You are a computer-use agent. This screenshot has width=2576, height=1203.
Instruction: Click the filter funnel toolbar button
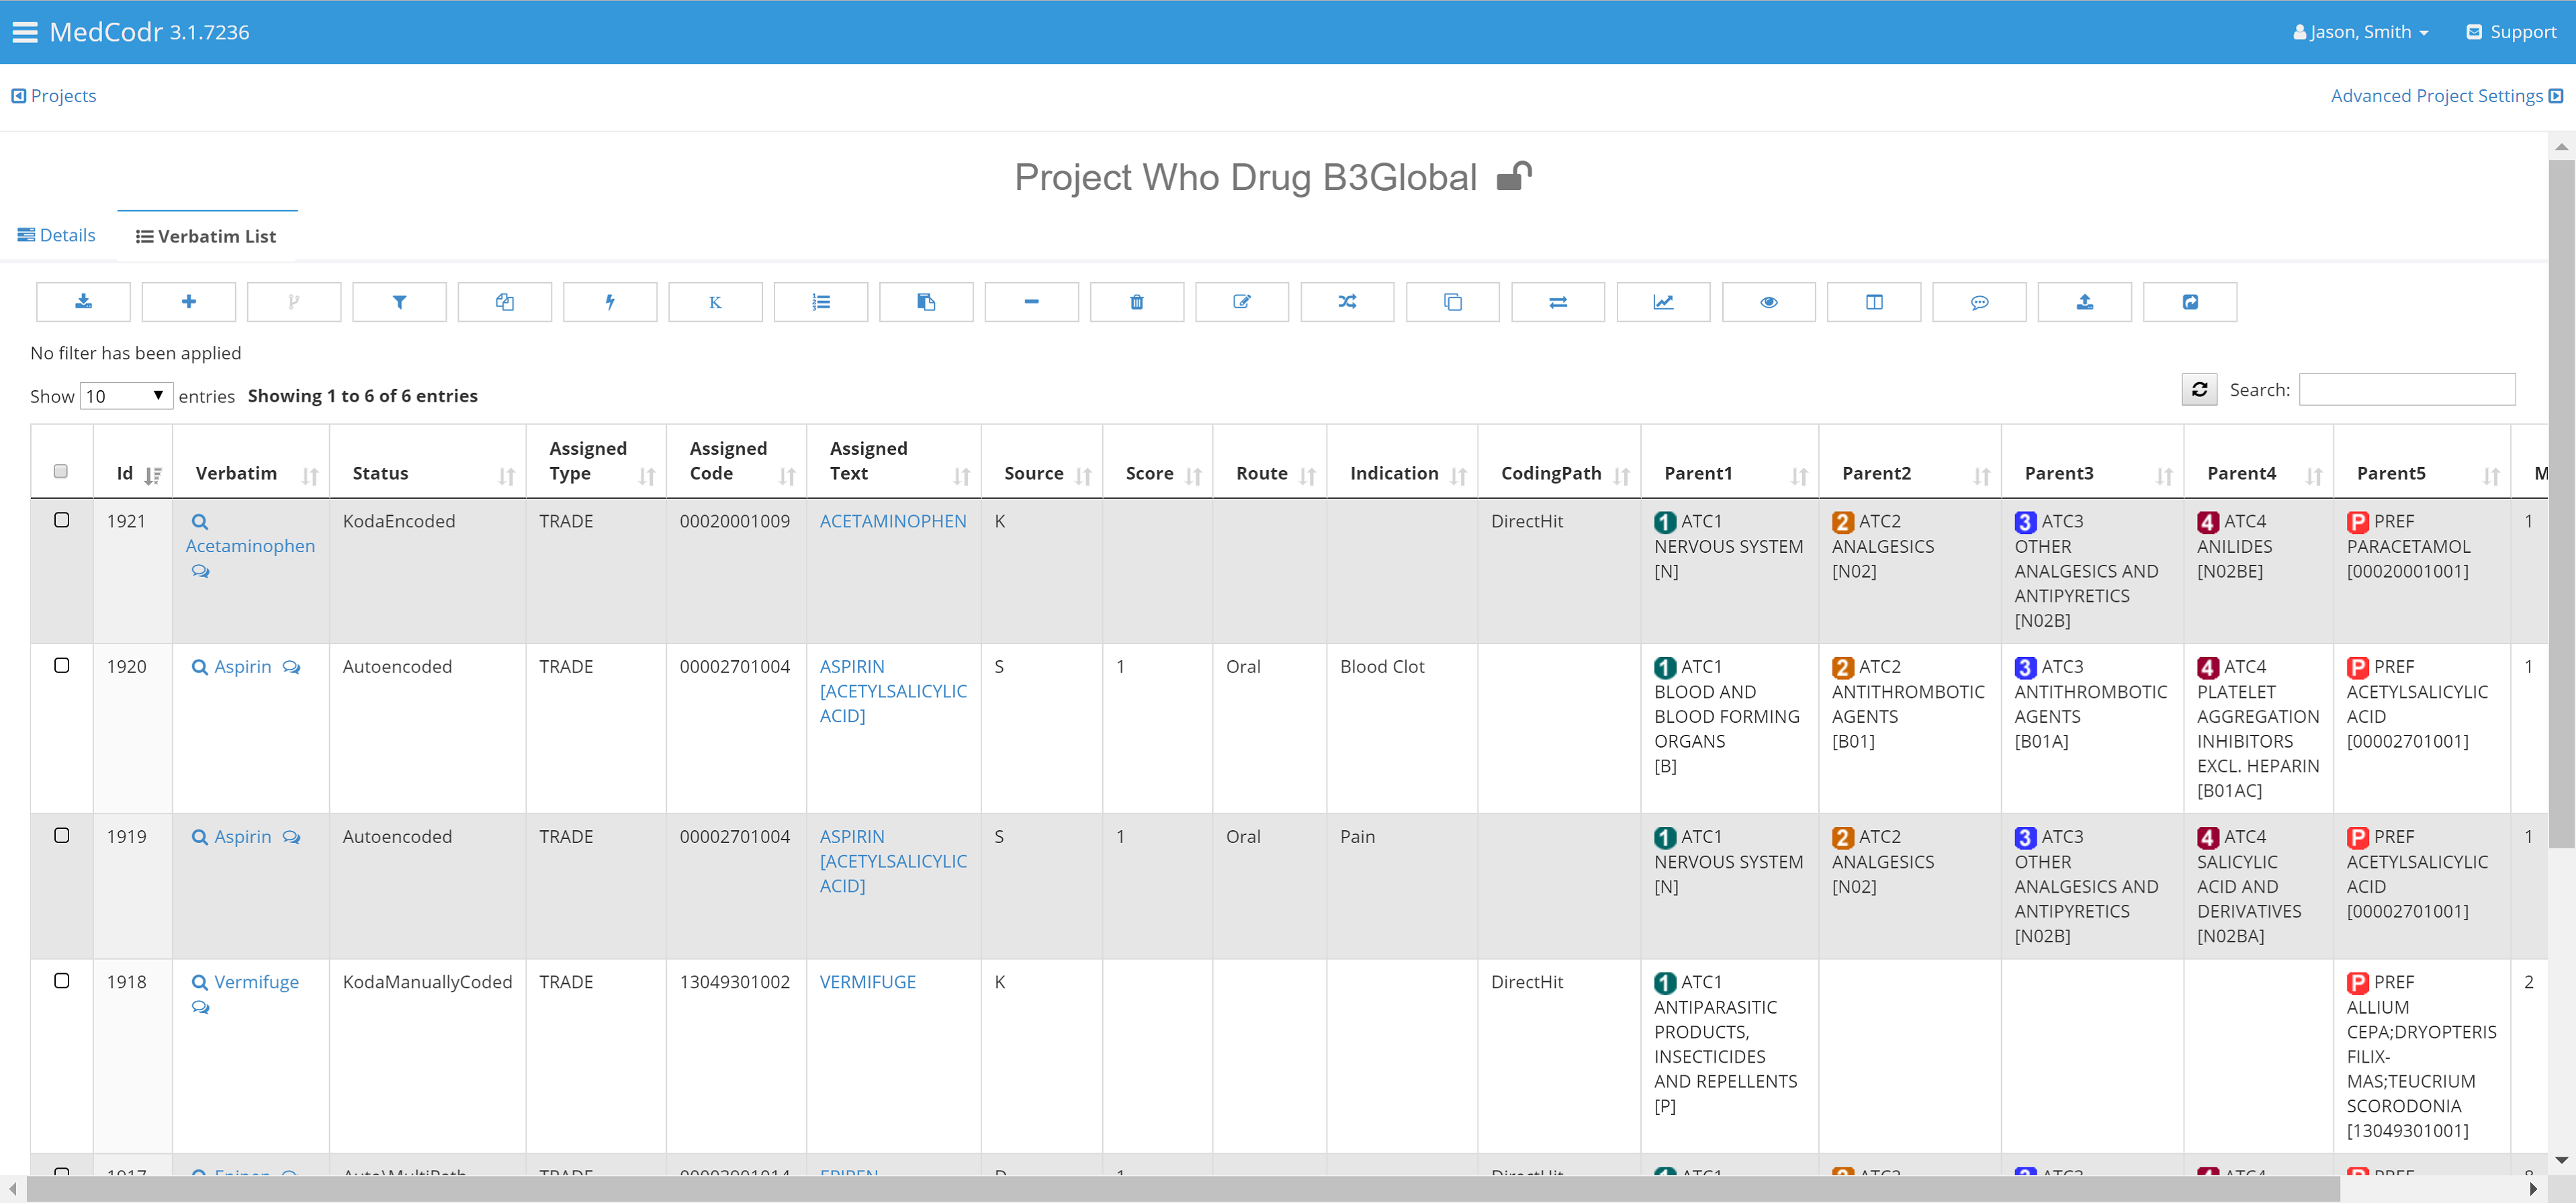[x=399, y=302]
